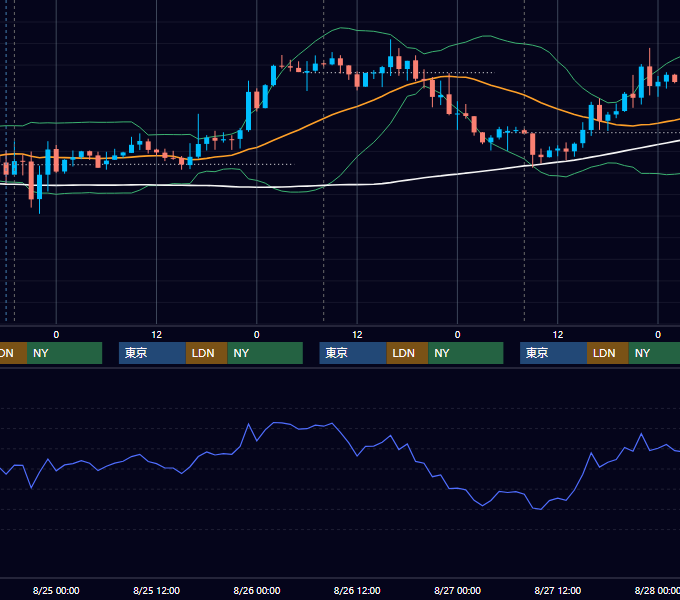The image size is (680, 600).
Task: Click the 8/25 12:00 date label
Action: click(157, 590)
